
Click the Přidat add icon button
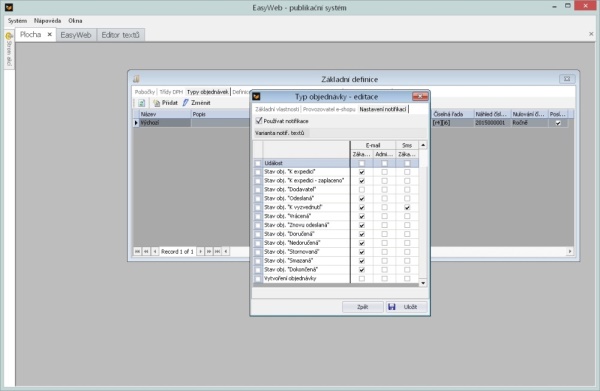pos(165,103)
